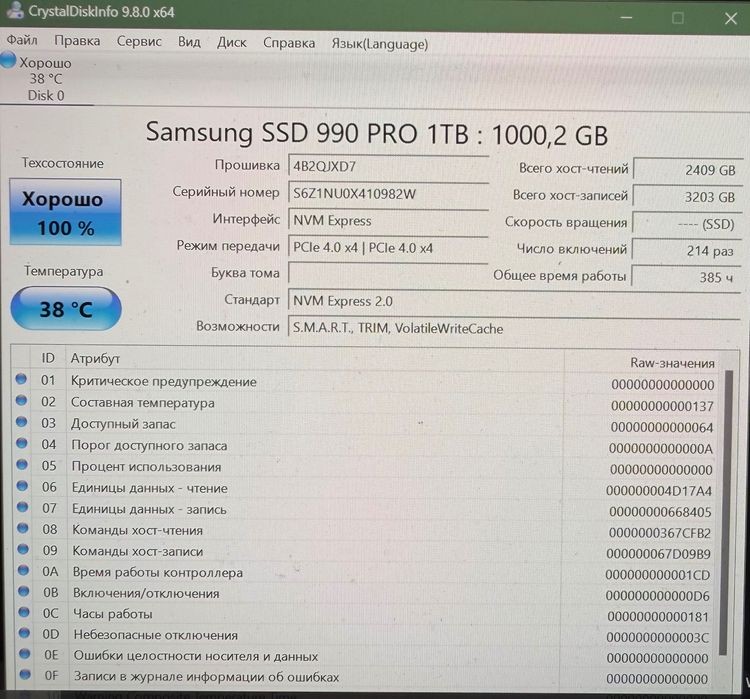This screenshot has height=699, width=750.
Task: Click the host reads value 2409 GB
Action: pos(687,170)
